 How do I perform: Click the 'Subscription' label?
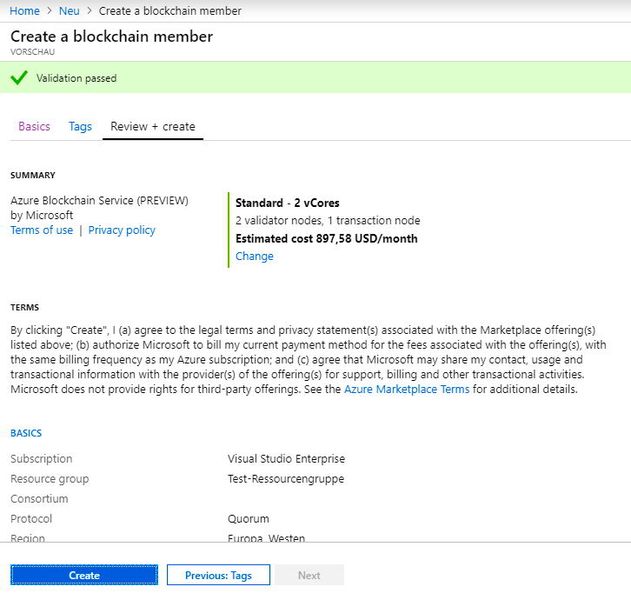(41, 459)
